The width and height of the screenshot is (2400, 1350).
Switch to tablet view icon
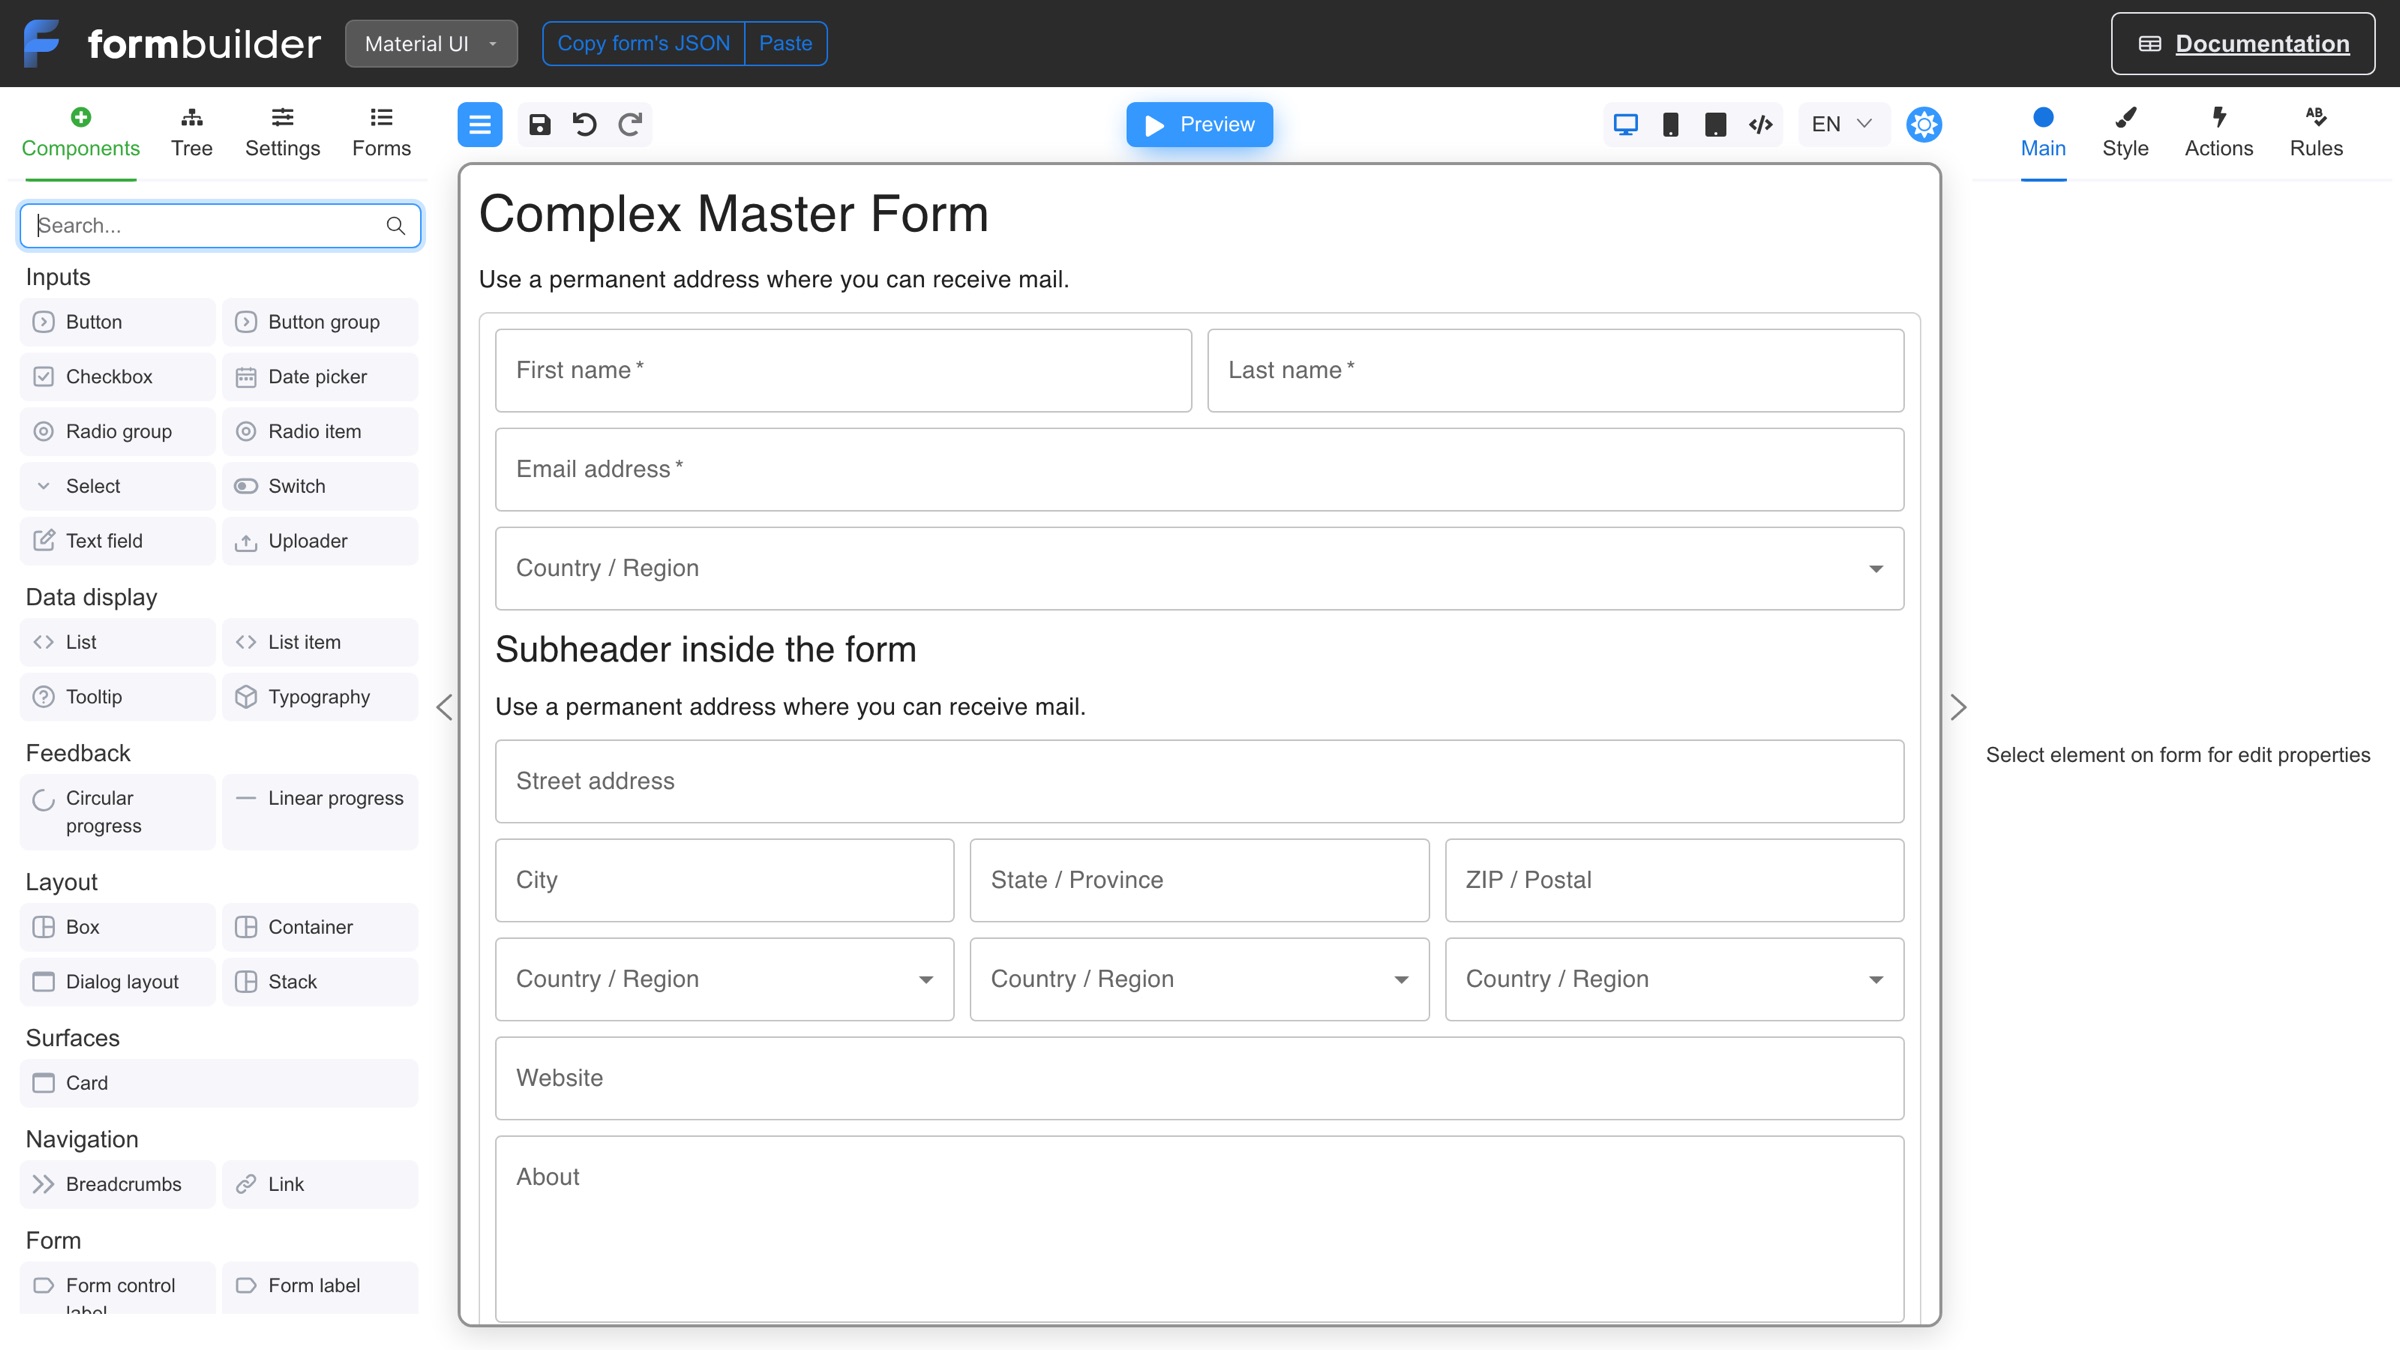point(1716,124)
